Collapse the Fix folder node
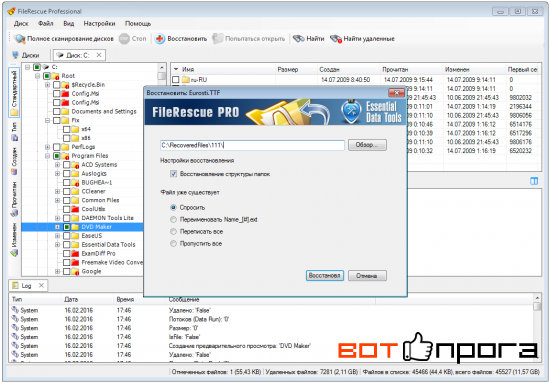The height and width of the screenshot is (383, 550). (47, 120)
